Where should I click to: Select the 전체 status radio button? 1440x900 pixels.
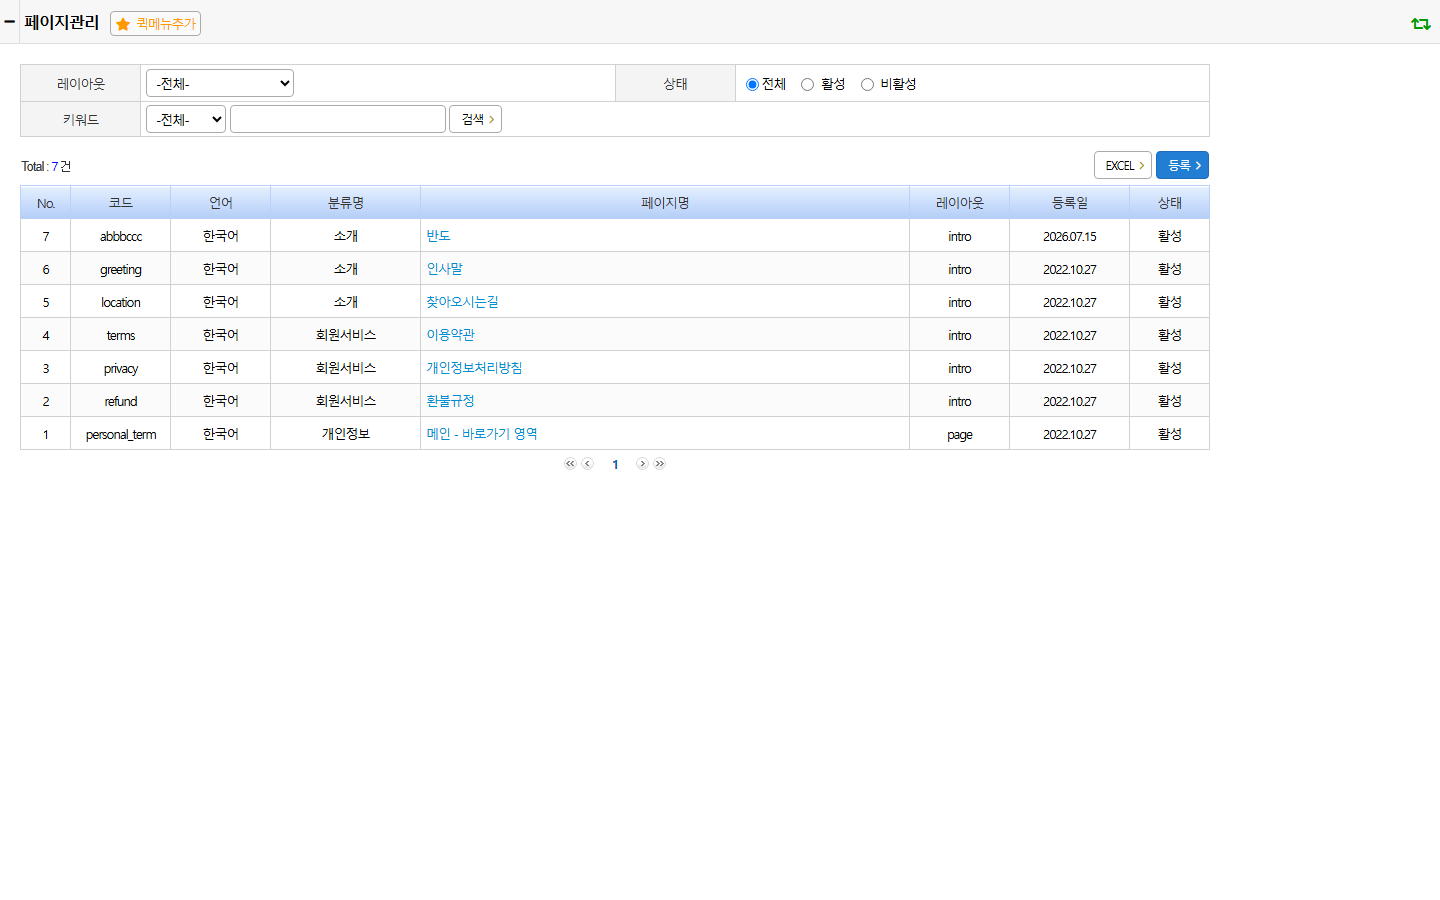(752, 84)
